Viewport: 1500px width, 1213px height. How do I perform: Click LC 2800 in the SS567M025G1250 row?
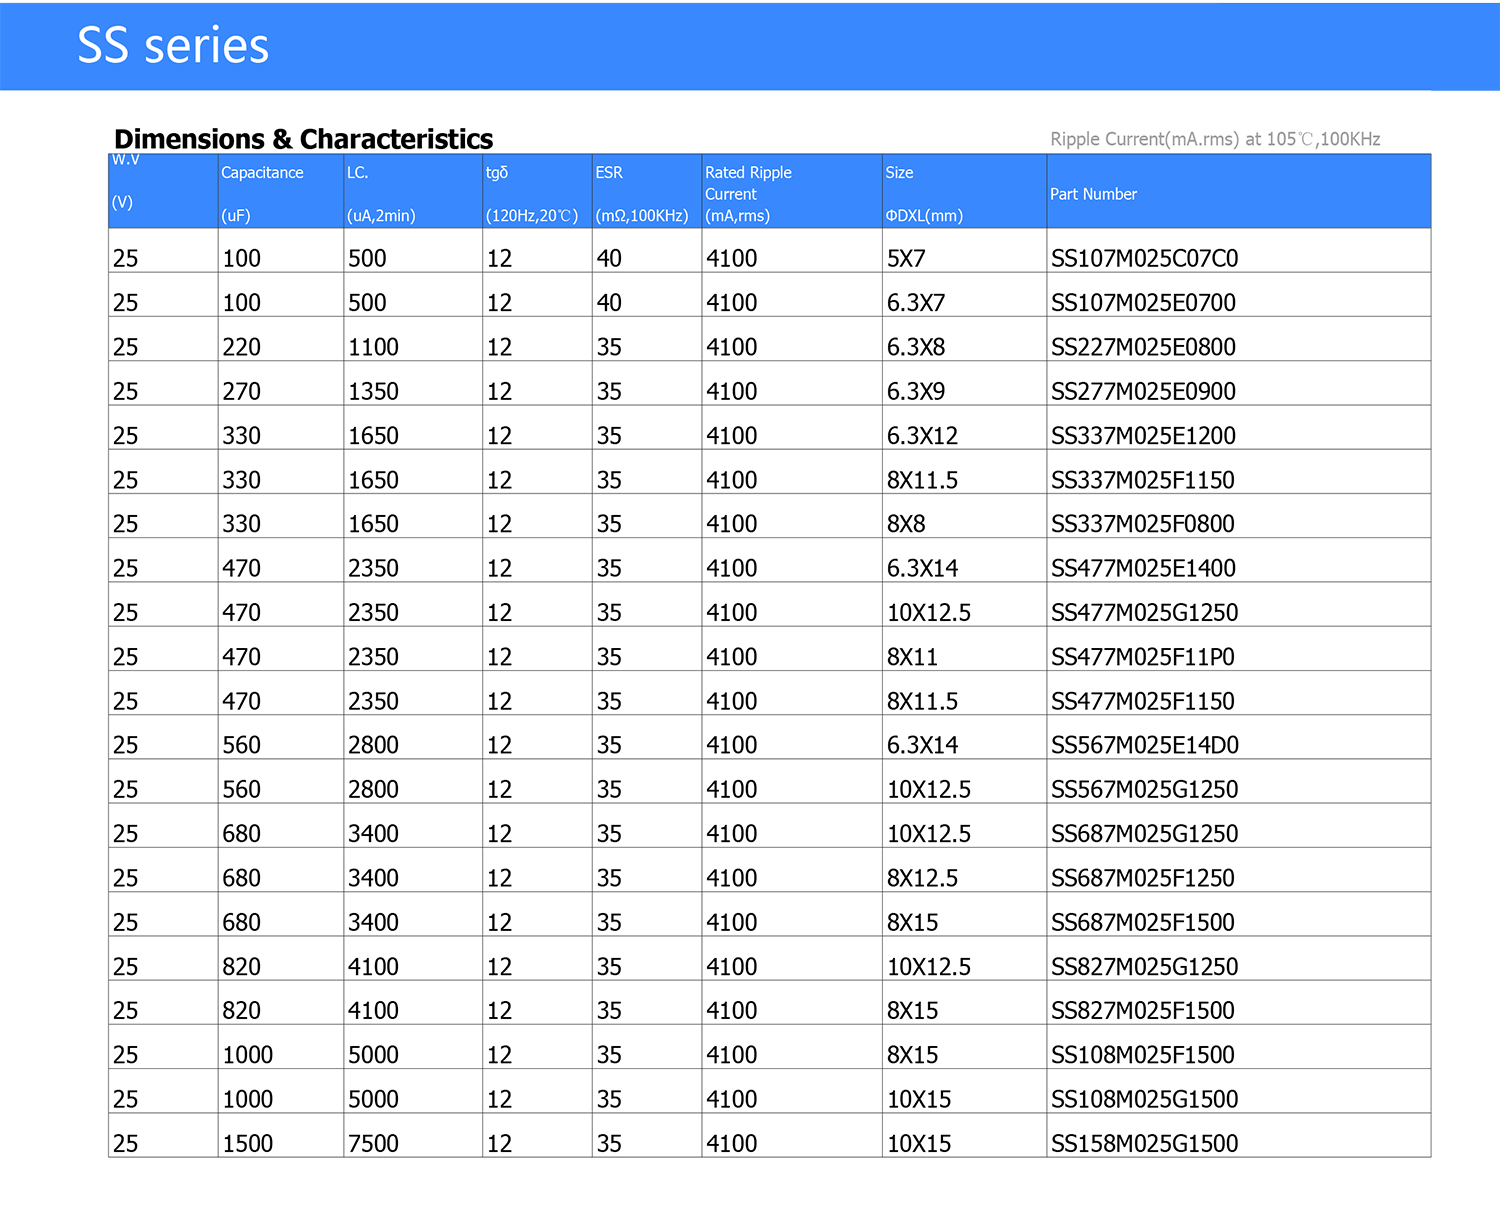pyautogui.click(x=373, y=789)
